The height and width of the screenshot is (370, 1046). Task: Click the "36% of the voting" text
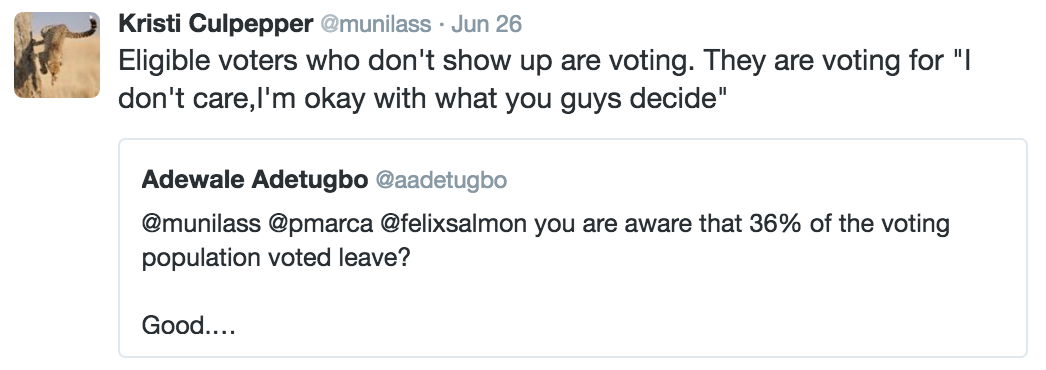(849, 224)
